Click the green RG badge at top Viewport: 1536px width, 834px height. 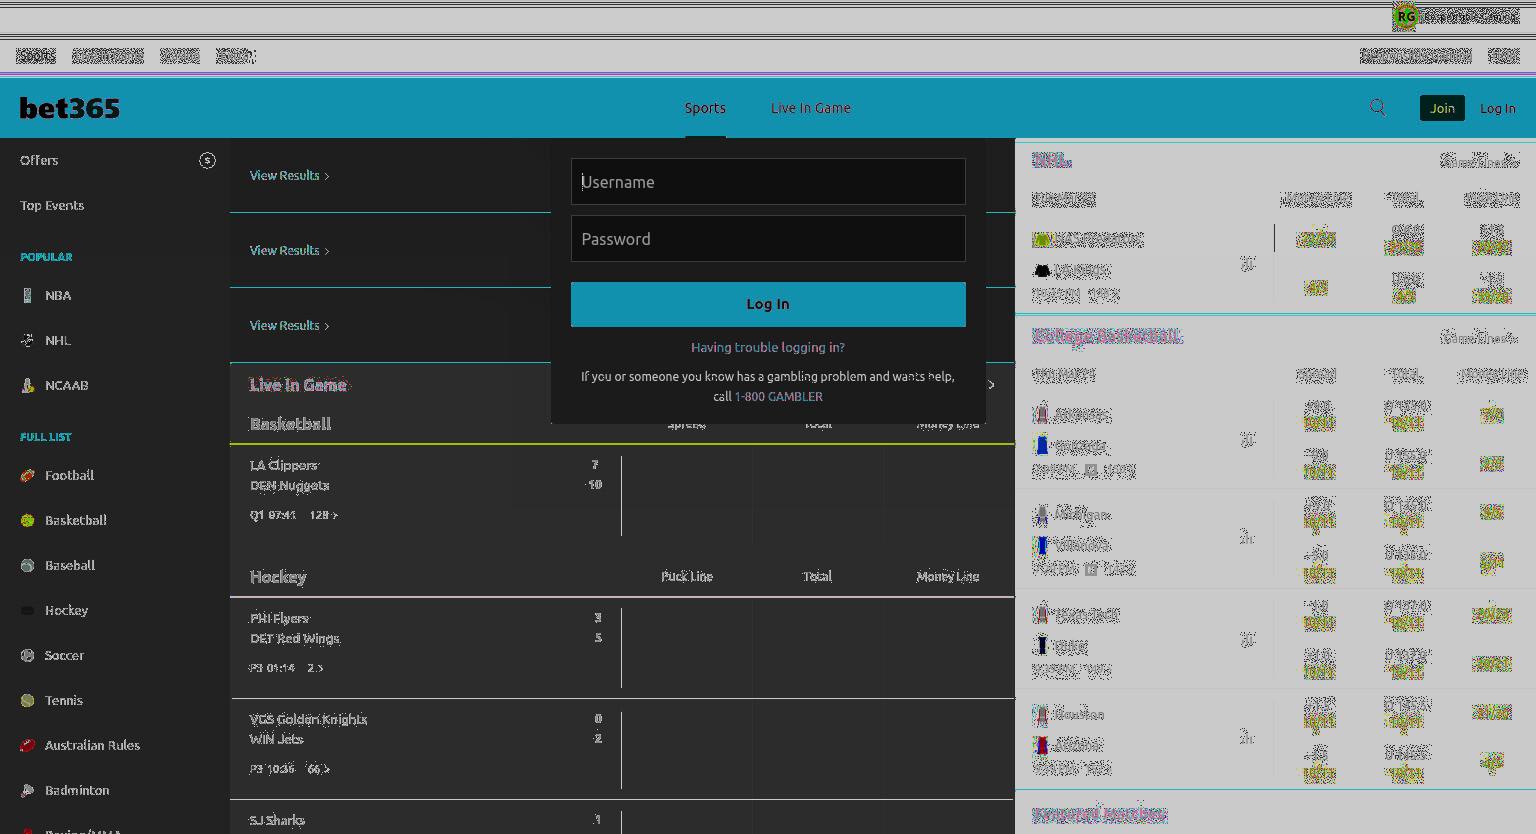pyautogui.click(x=1405, y=16)
